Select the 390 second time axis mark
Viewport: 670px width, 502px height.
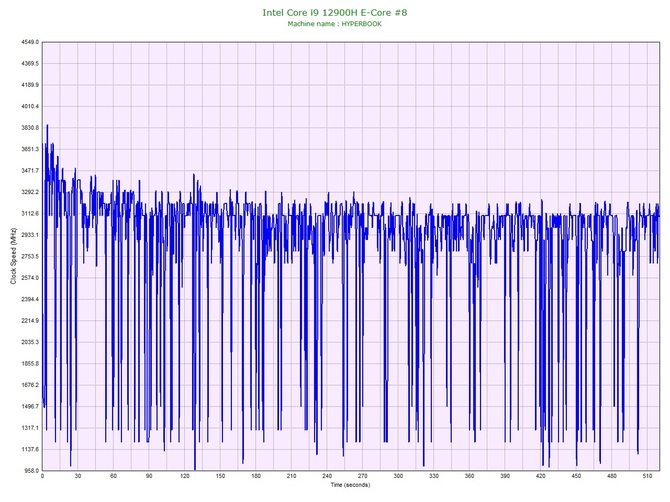pos(505,477)
